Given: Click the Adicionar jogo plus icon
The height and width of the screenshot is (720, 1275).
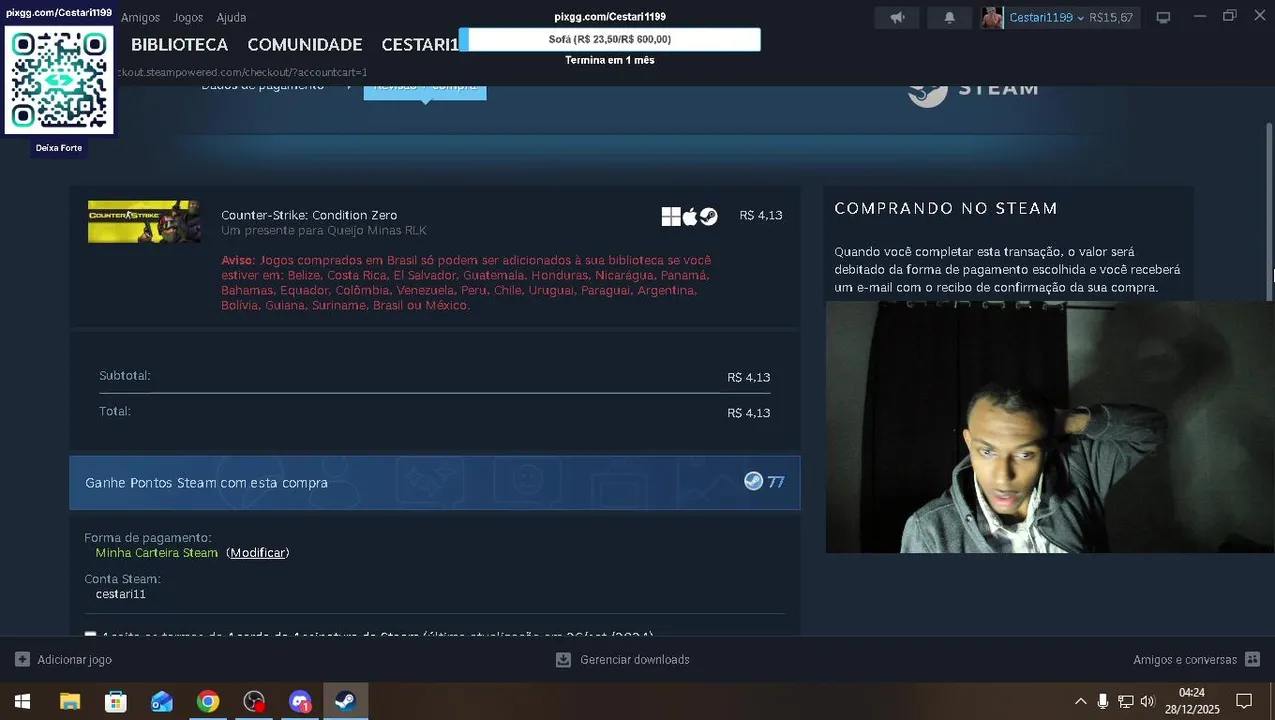Looking at the screenshot, I should (22, 660).
